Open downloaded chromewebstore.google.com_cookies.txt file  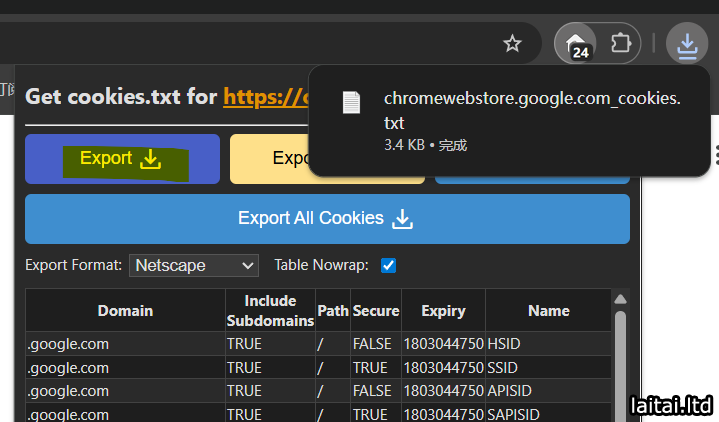(531, 110)
